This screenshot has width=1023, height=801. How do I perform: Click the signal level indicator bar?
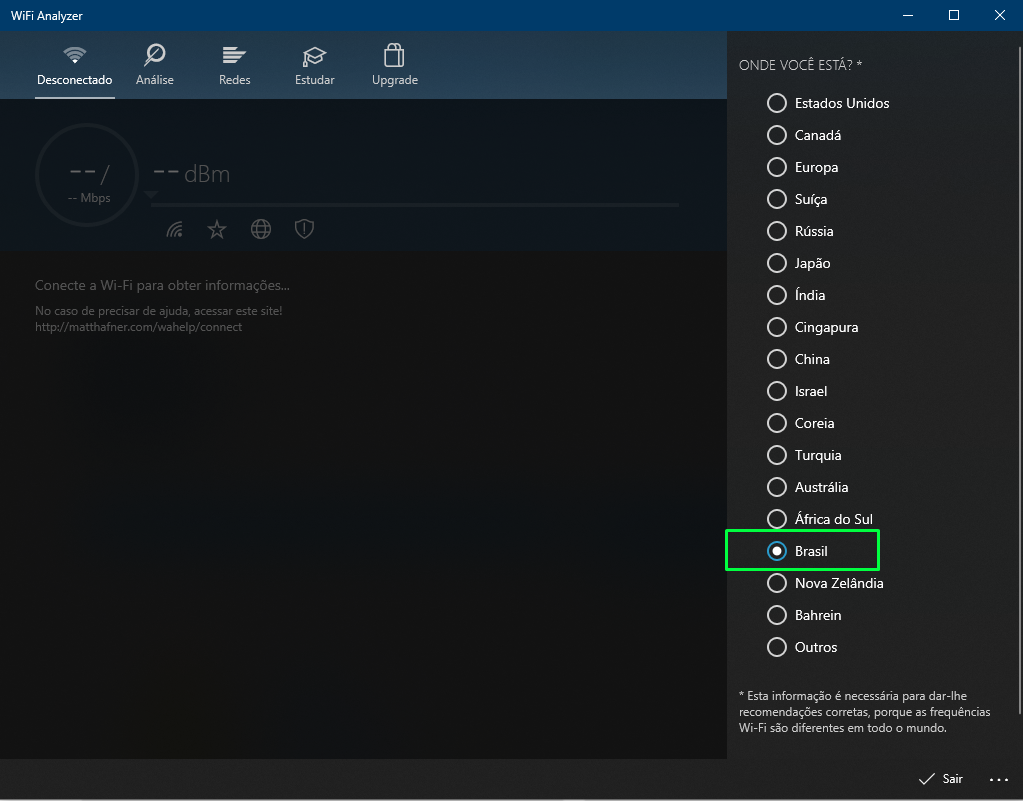pyautogui.click(x=414, y=204)
